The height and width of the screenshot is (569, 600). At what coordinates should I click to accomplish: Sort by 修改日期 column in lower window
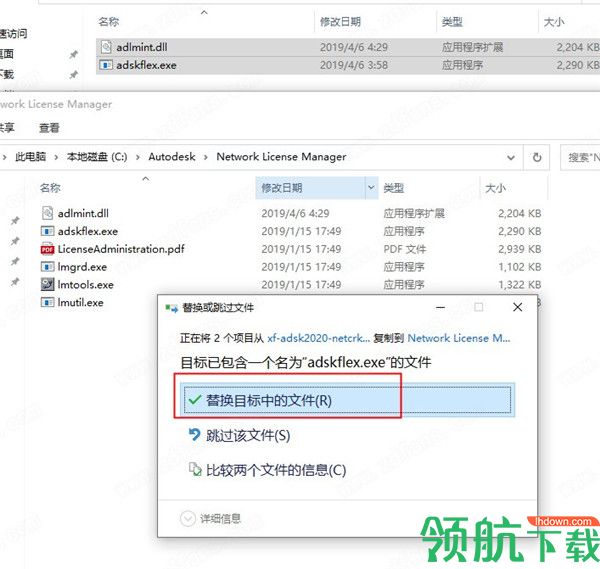click(282, 188)
